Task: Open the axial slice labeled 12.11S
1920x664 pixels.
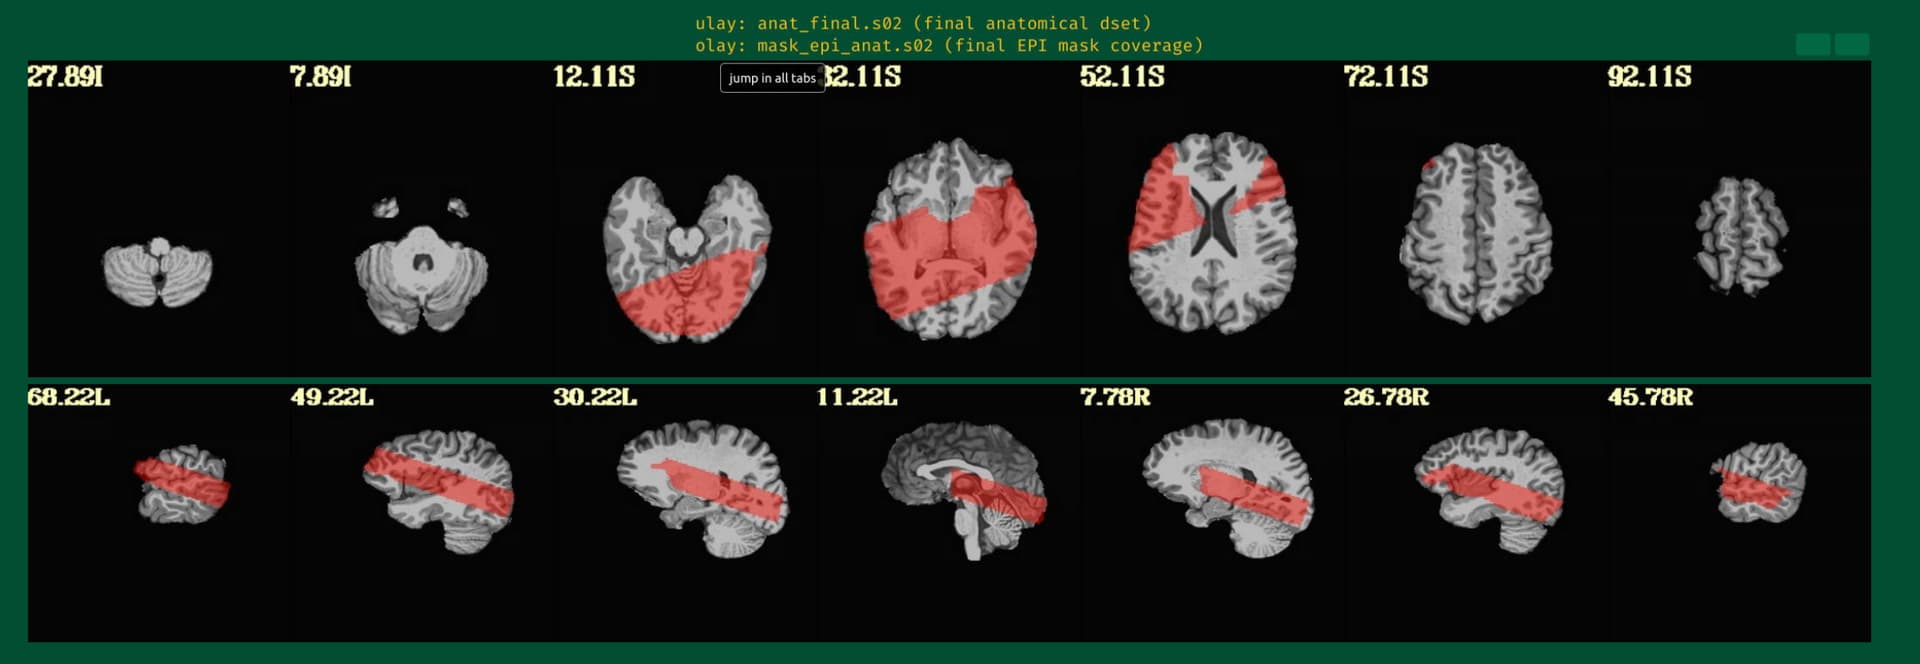Action: 686,258
